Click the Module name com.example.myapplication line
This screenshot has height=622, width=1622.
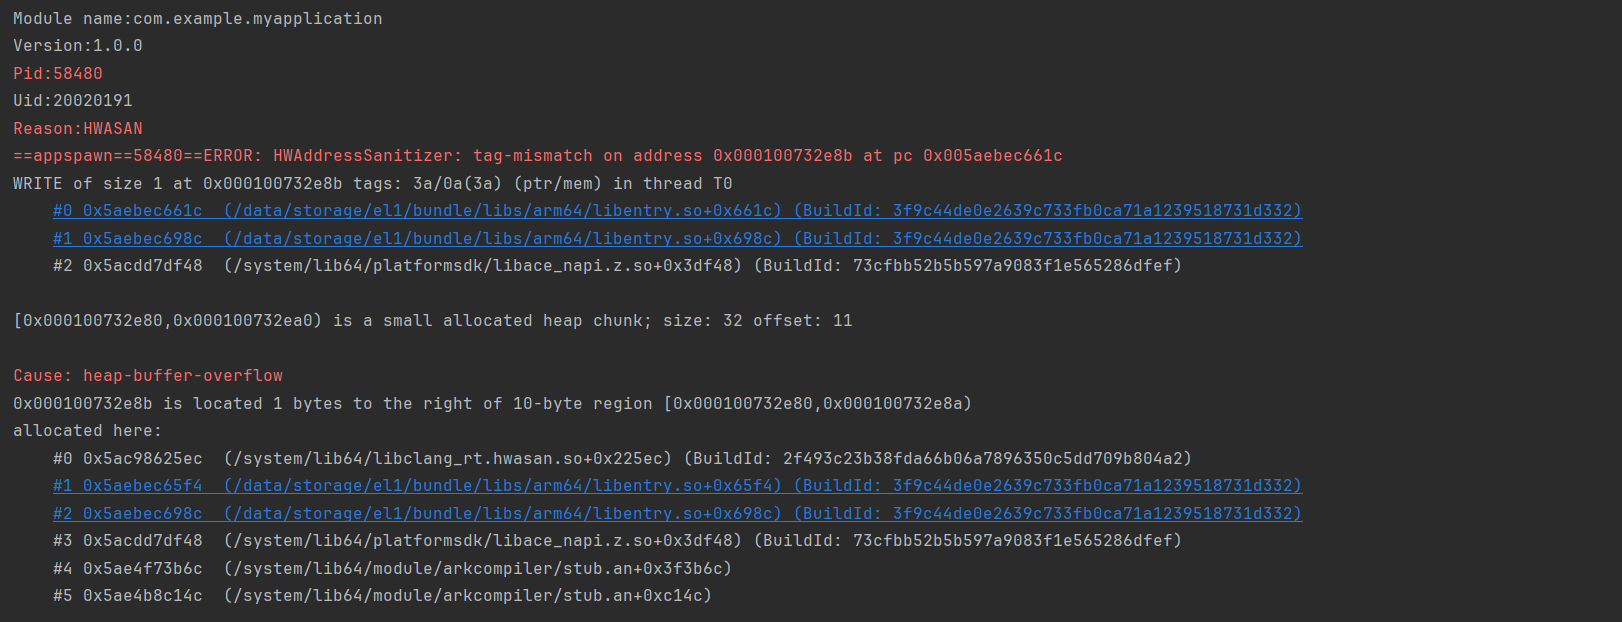pos(197,19)
